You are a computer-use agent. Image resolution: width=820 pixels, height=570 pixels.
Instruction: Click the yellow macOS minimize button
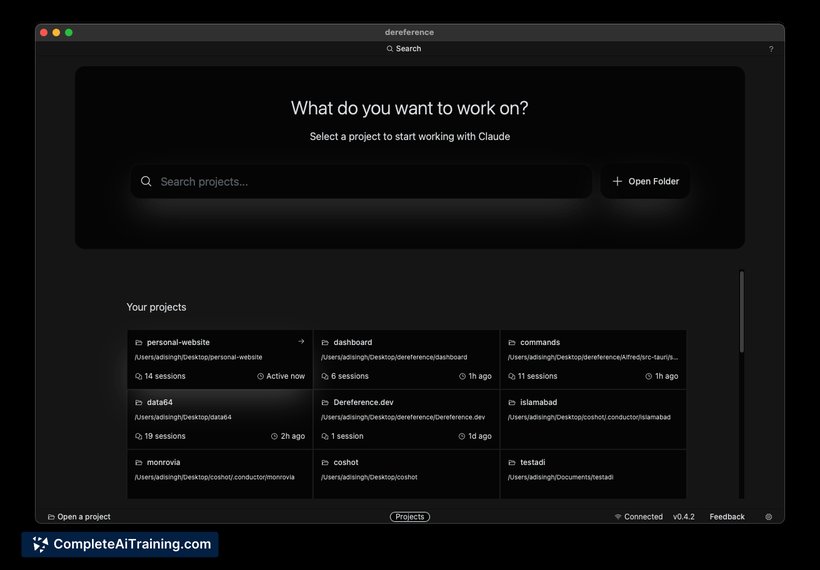pyautogui.click(x=56, y=32)
